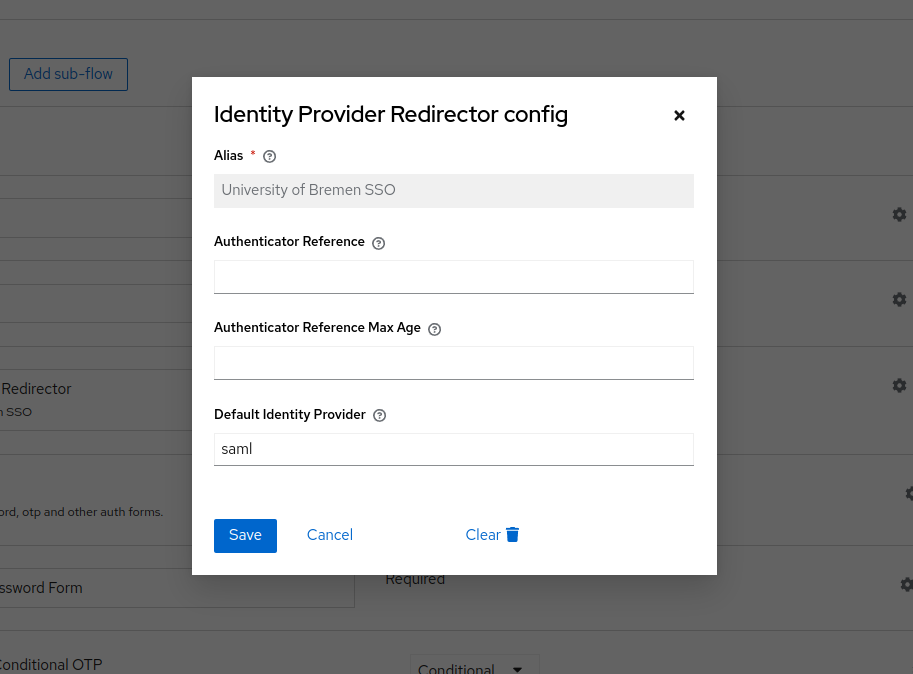The width and height of the screenshot is (913, 674).
Task: Open settings gear in the Redirector row
Action: coord(899,385)
